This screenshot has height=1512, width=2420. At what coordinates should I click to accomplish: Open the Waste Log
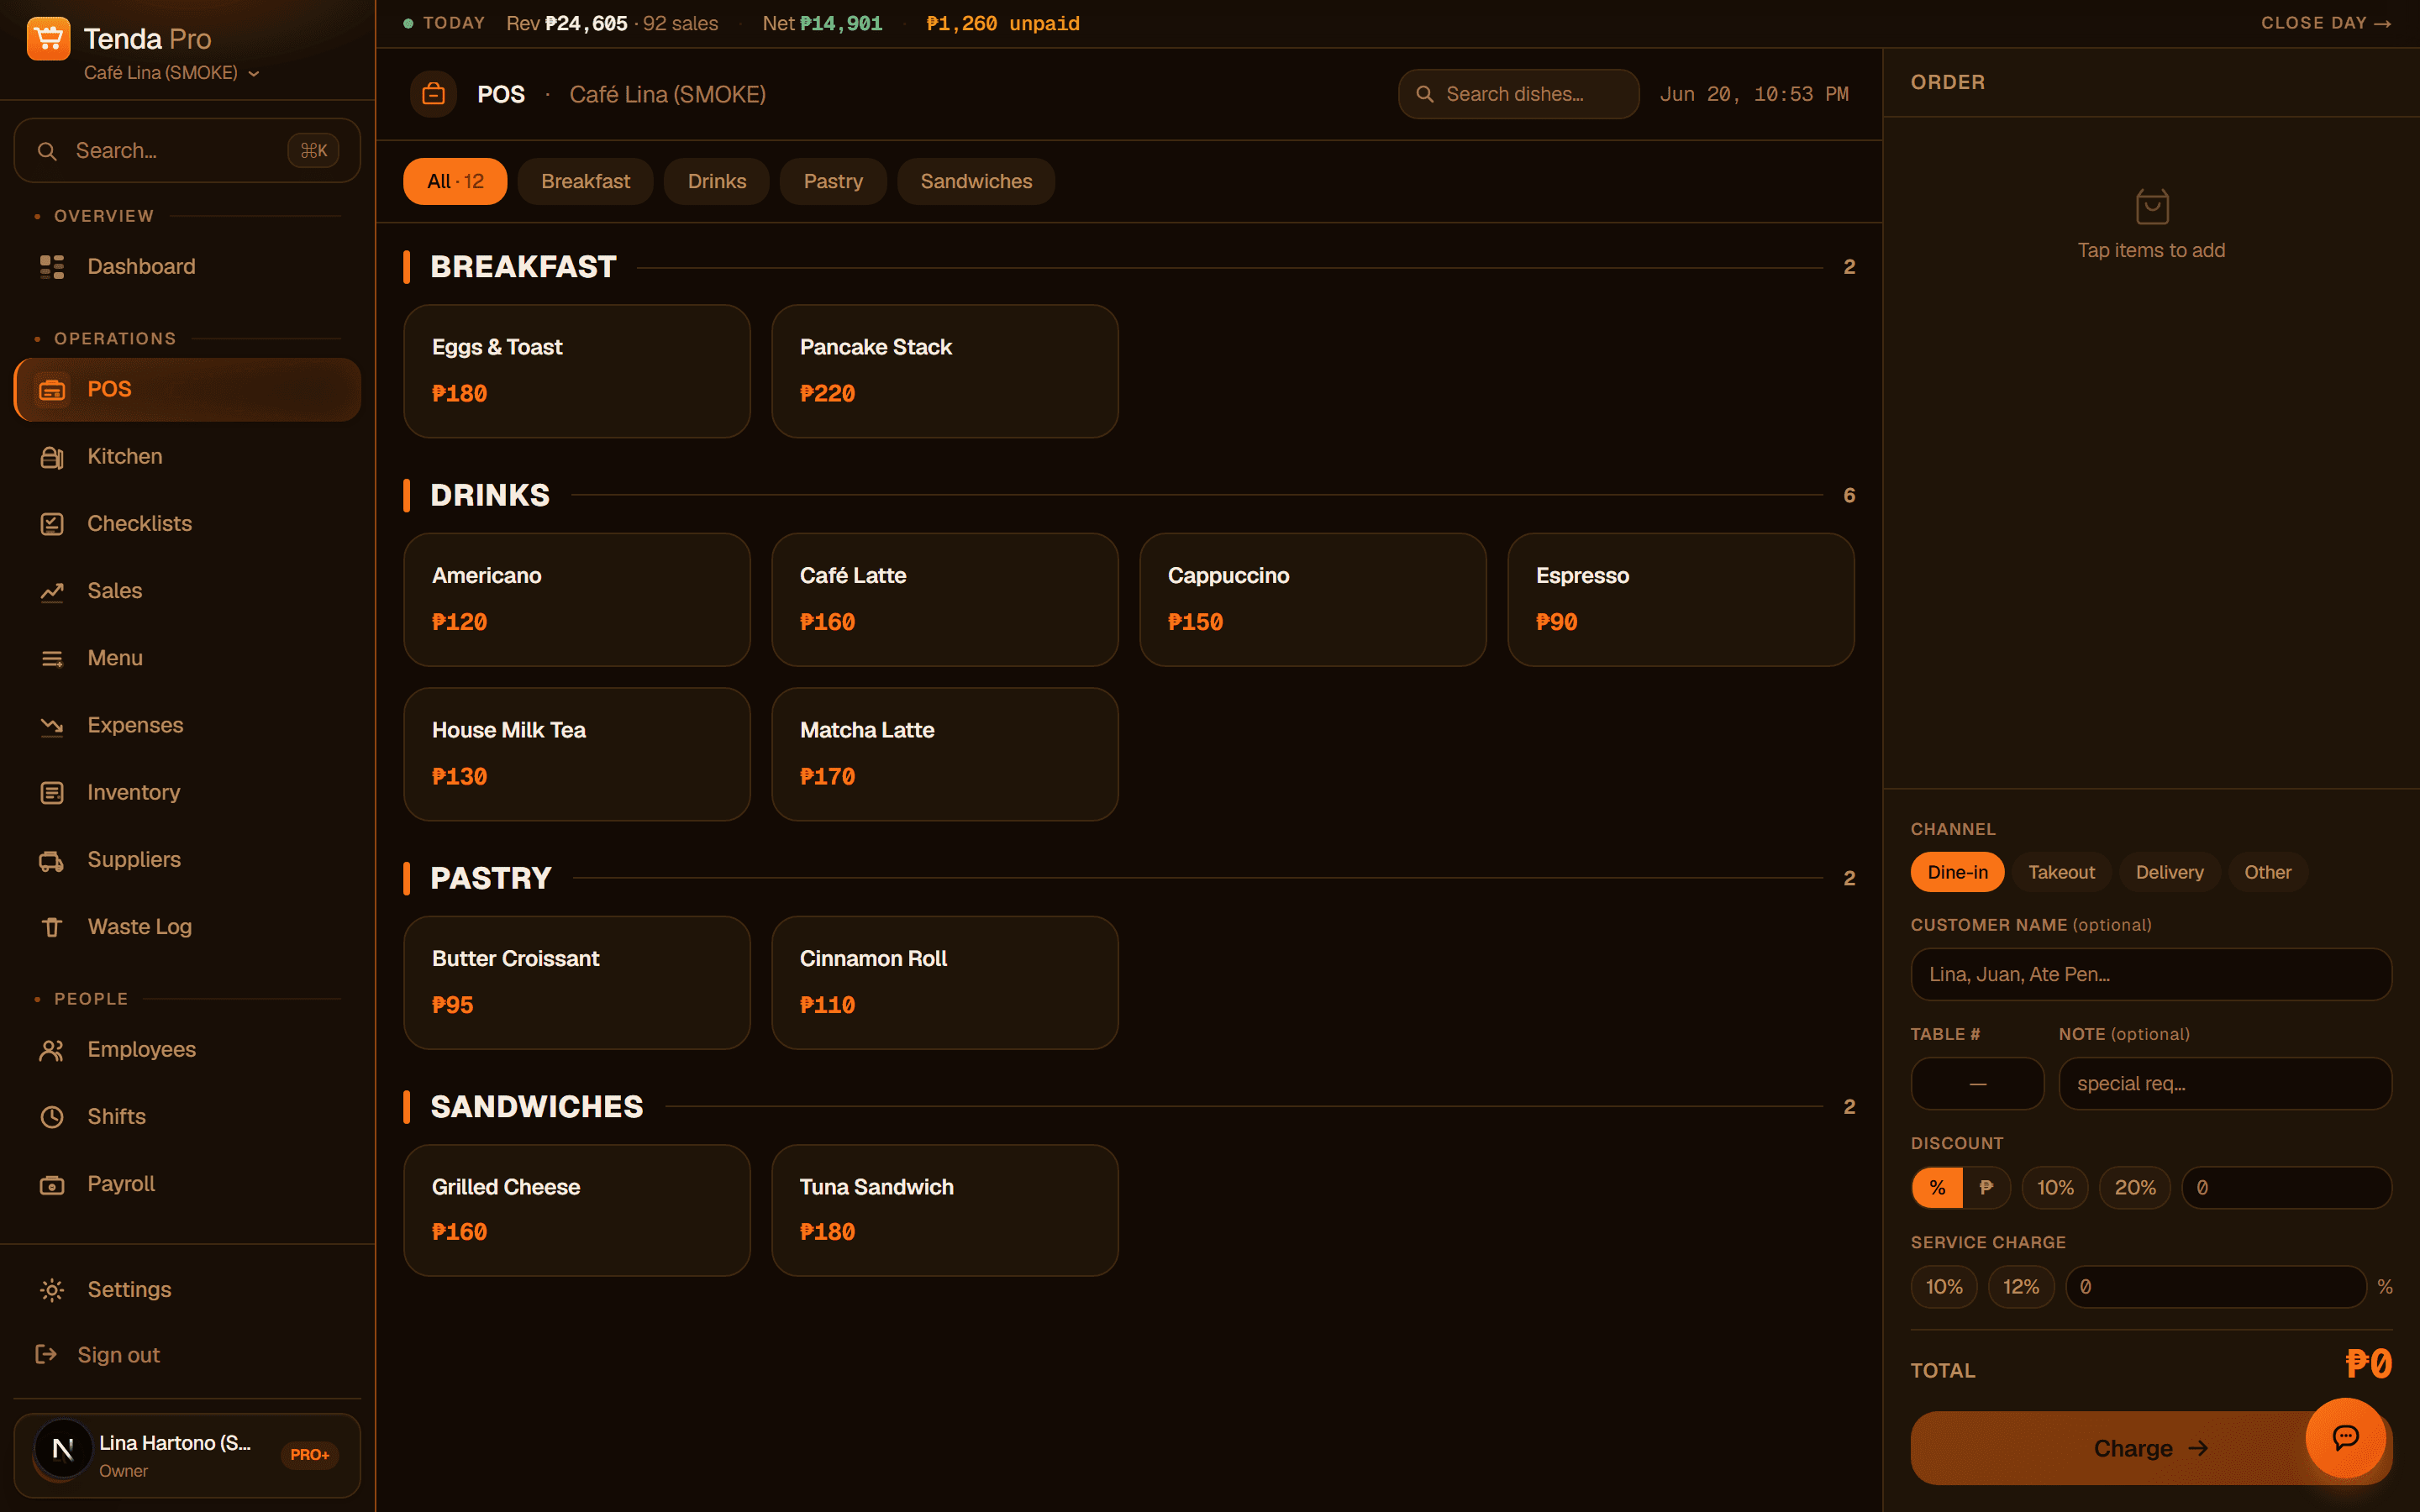[x=187, y=927]
